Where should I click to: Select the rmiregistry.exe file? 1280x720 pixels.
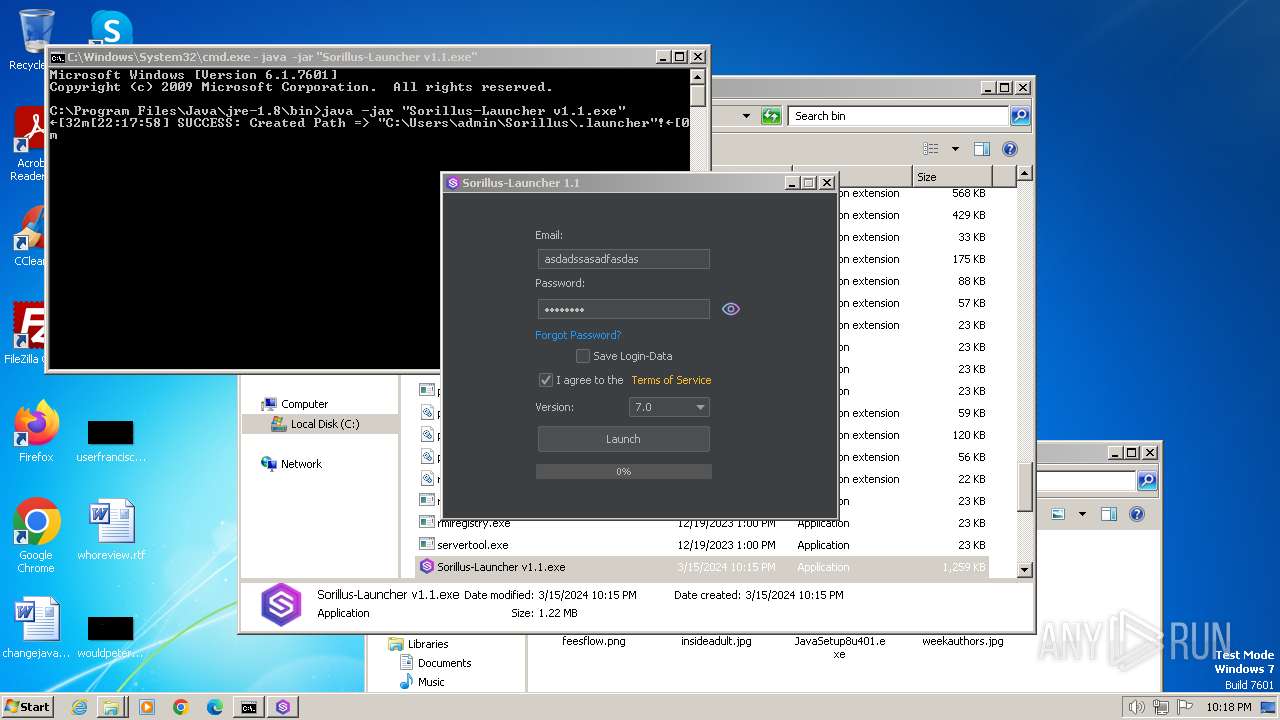(473, 523)
